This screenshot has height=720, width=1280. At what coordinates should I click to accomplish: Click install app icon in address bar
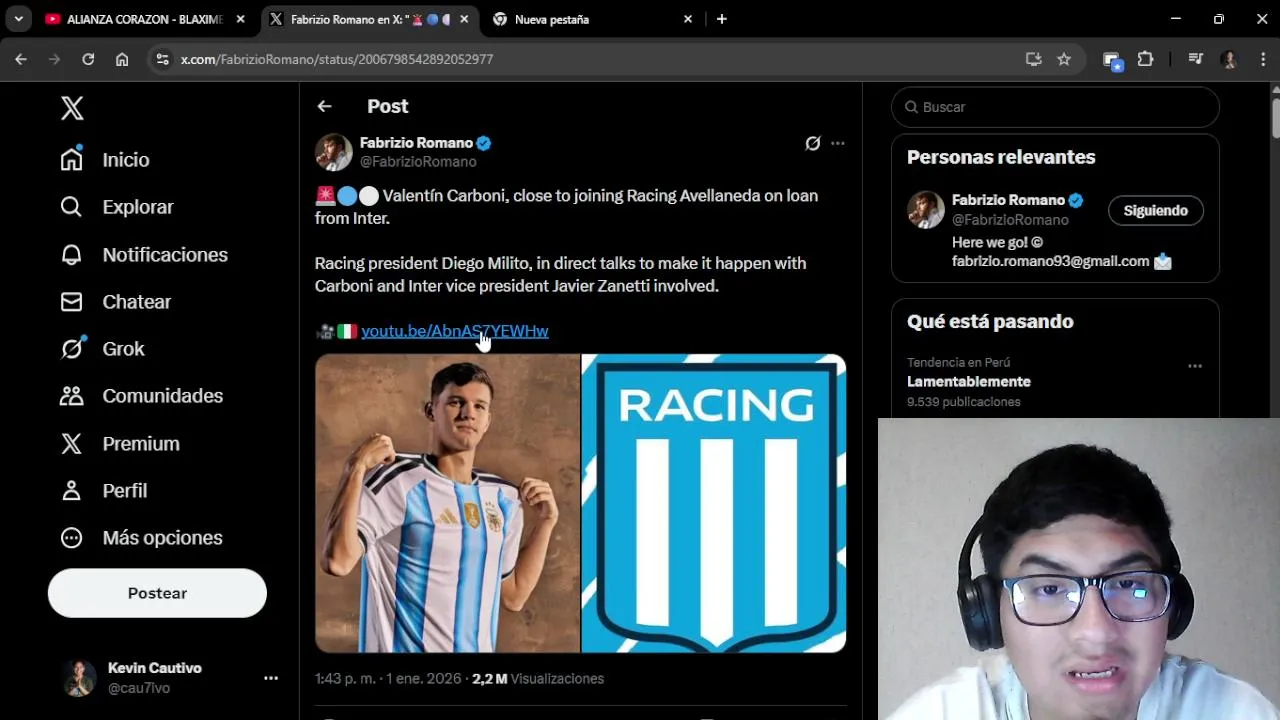coord(1034,59)
